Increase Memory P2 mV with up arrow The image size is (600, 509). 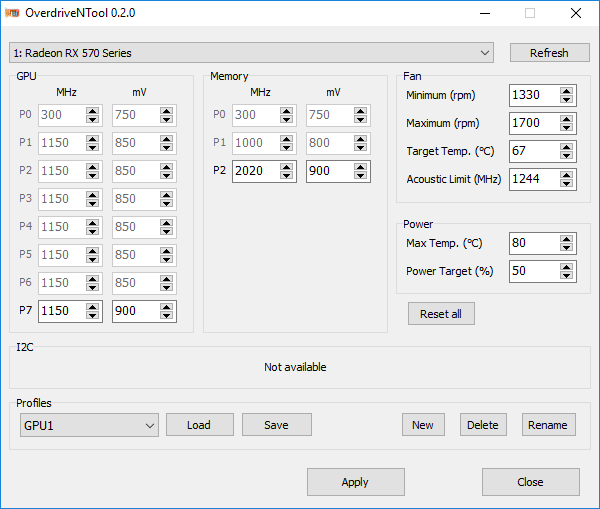coord(360,166)
